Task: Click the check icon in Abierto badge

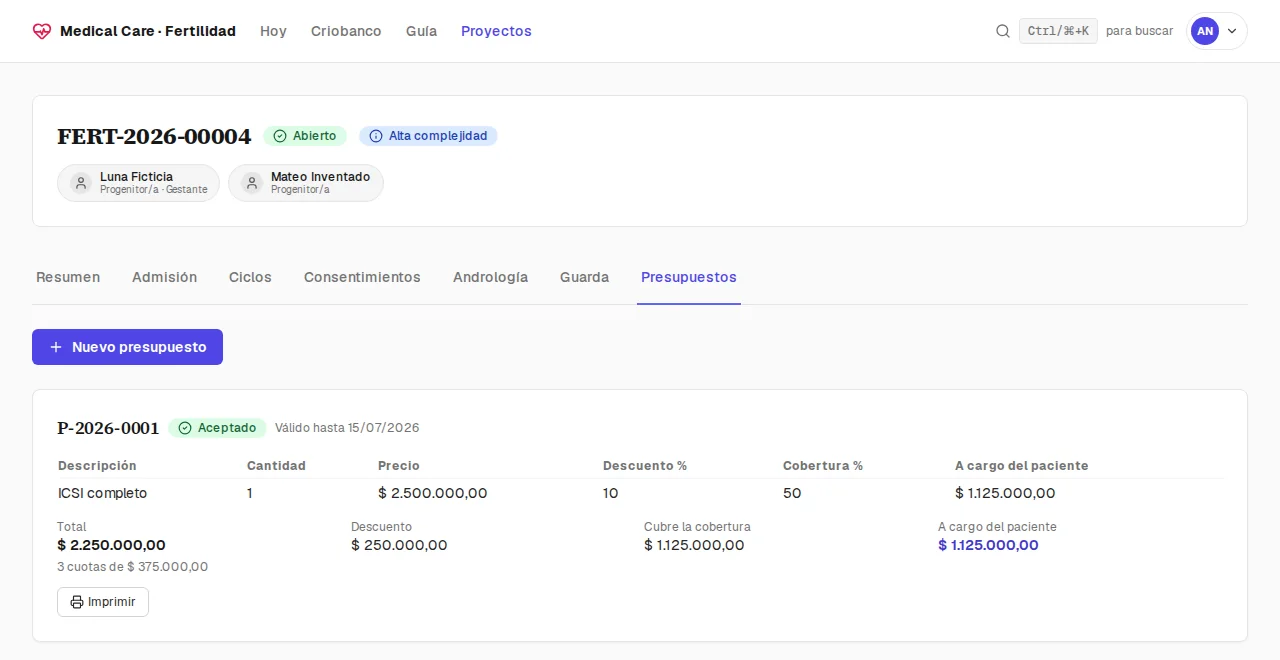Action: (280, 136)
